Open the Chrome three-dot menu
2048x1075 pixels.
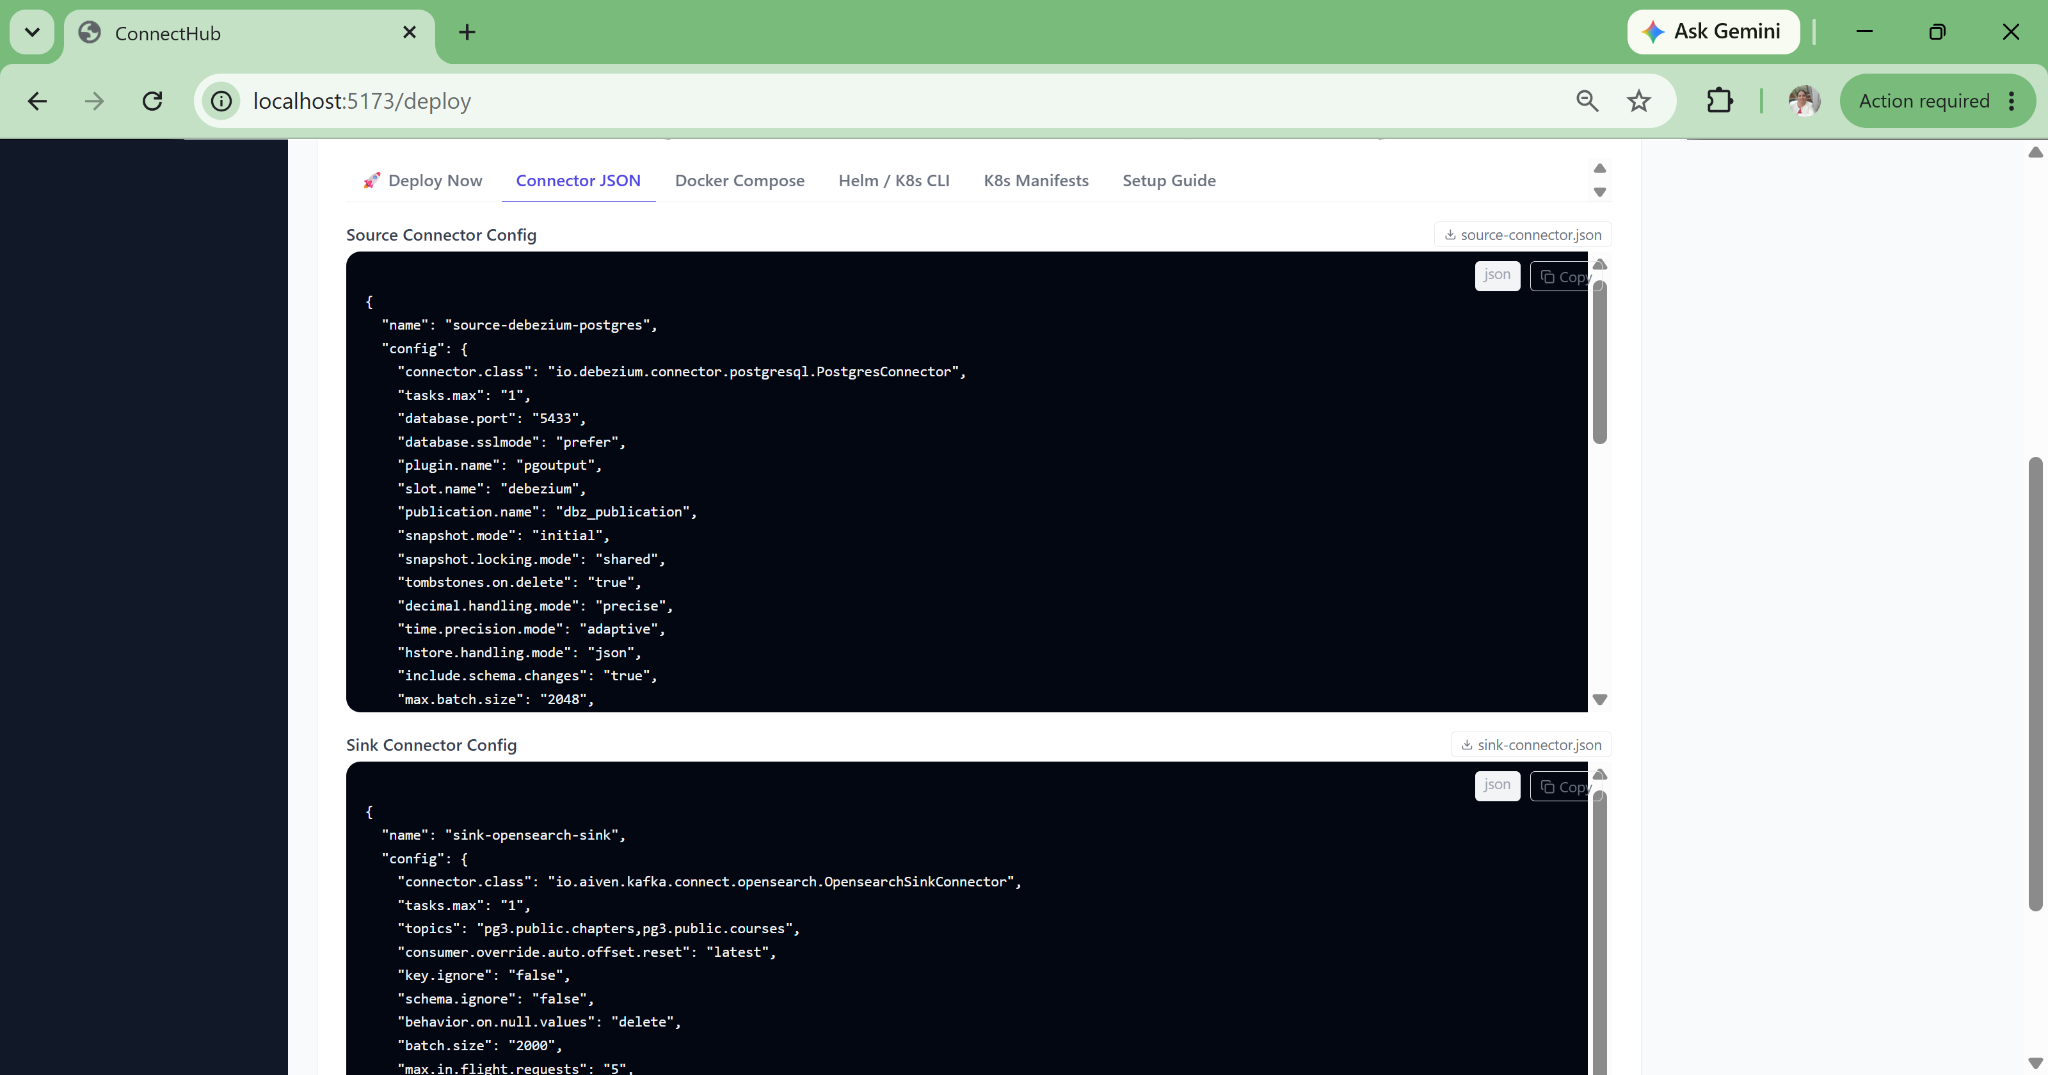tap(2012, 101)
